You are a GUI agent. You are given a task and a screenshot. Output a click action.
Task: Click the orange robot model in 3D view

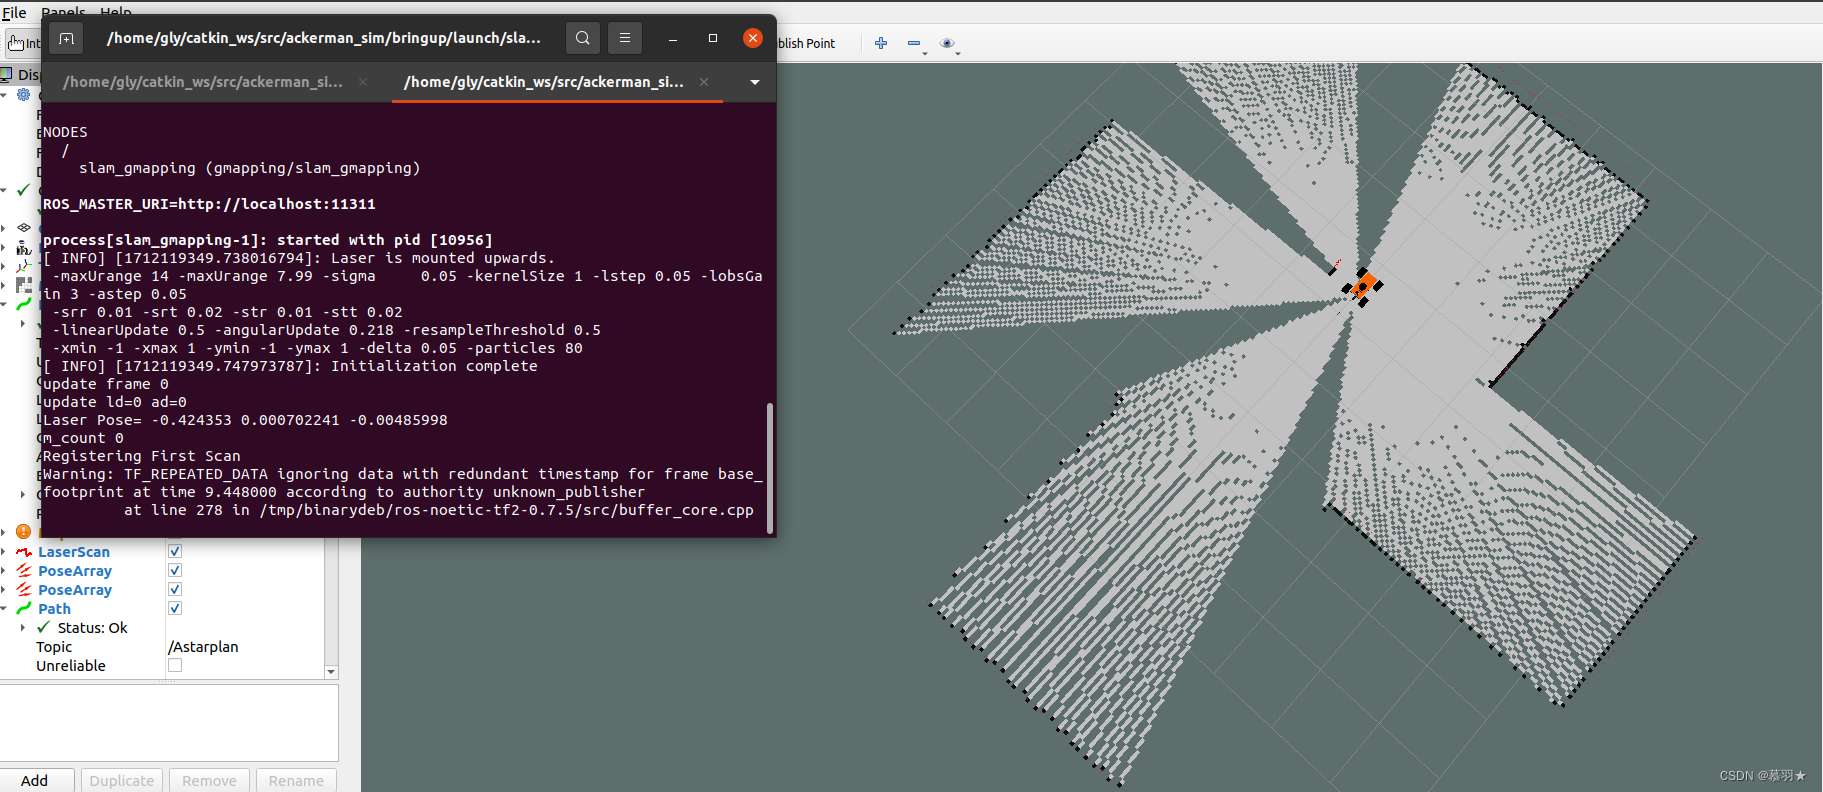tap(1363, 286)
